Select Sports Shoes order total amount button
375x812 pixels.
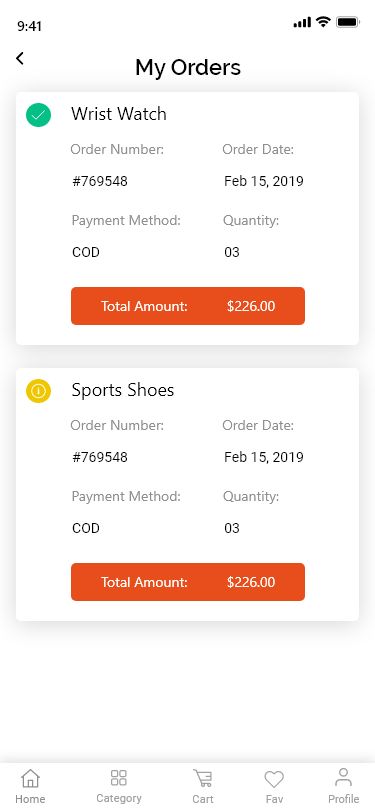pos(188,582)
